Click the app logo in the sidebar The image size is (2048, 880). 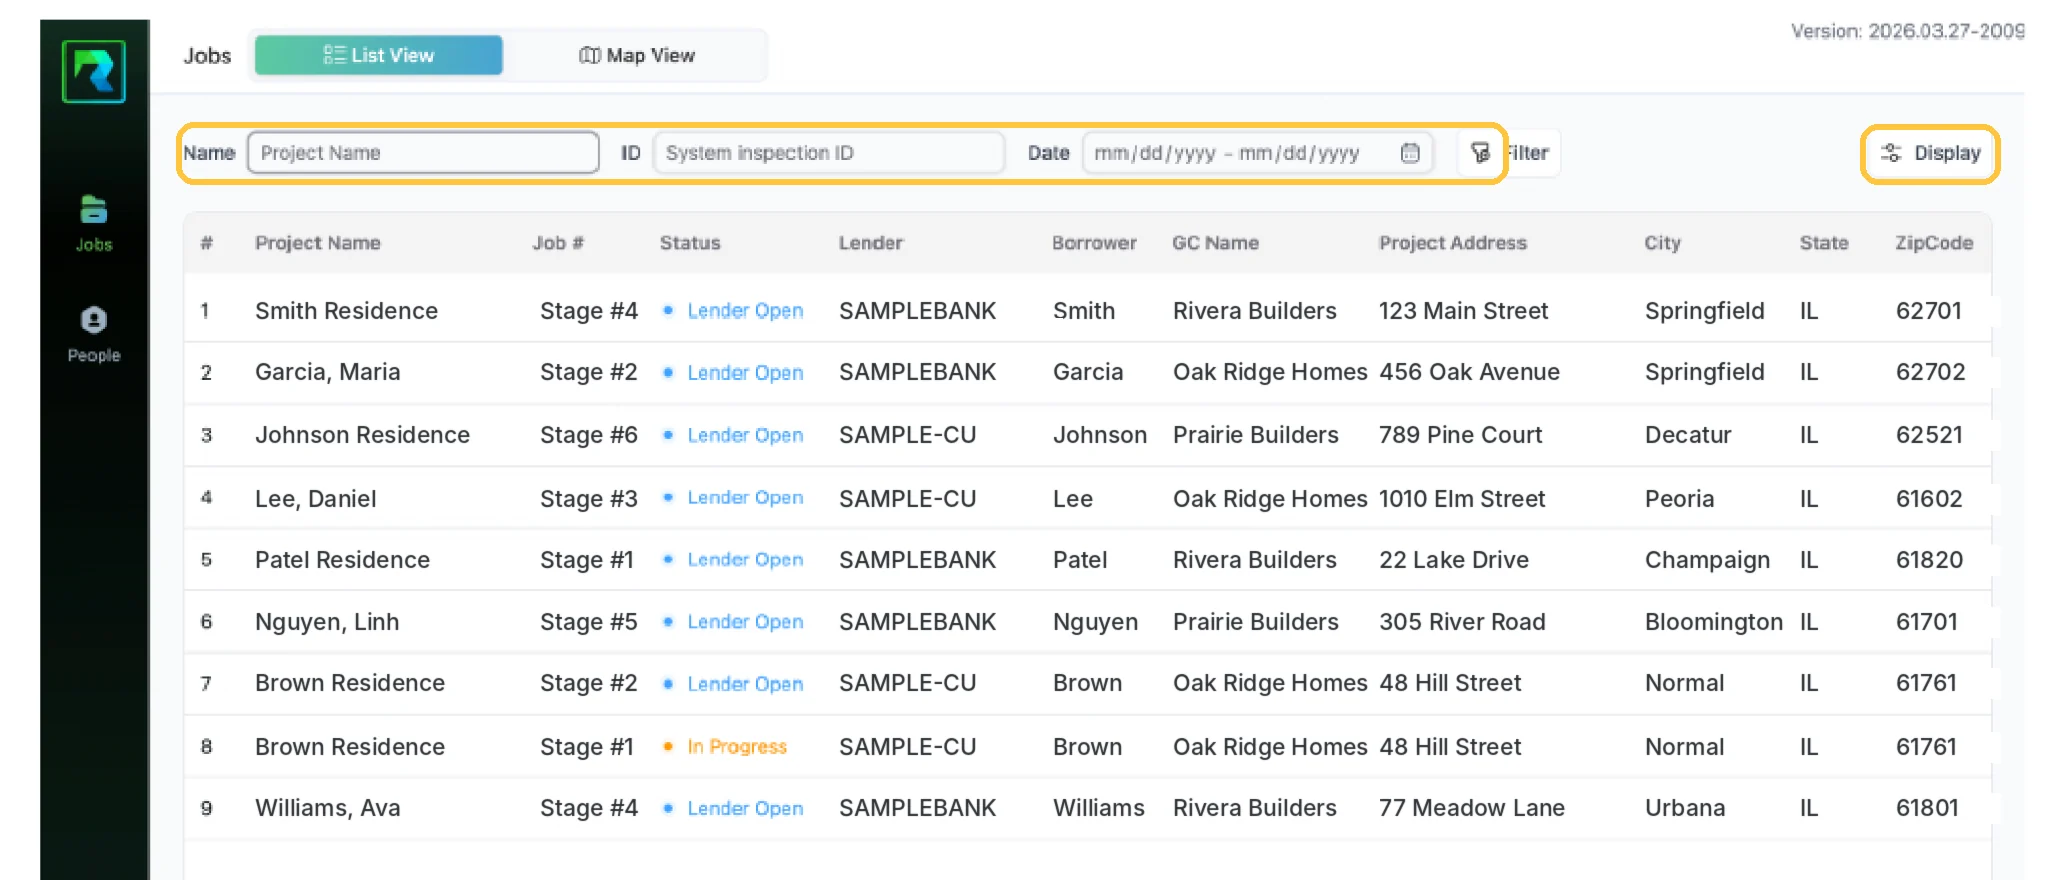94,71
